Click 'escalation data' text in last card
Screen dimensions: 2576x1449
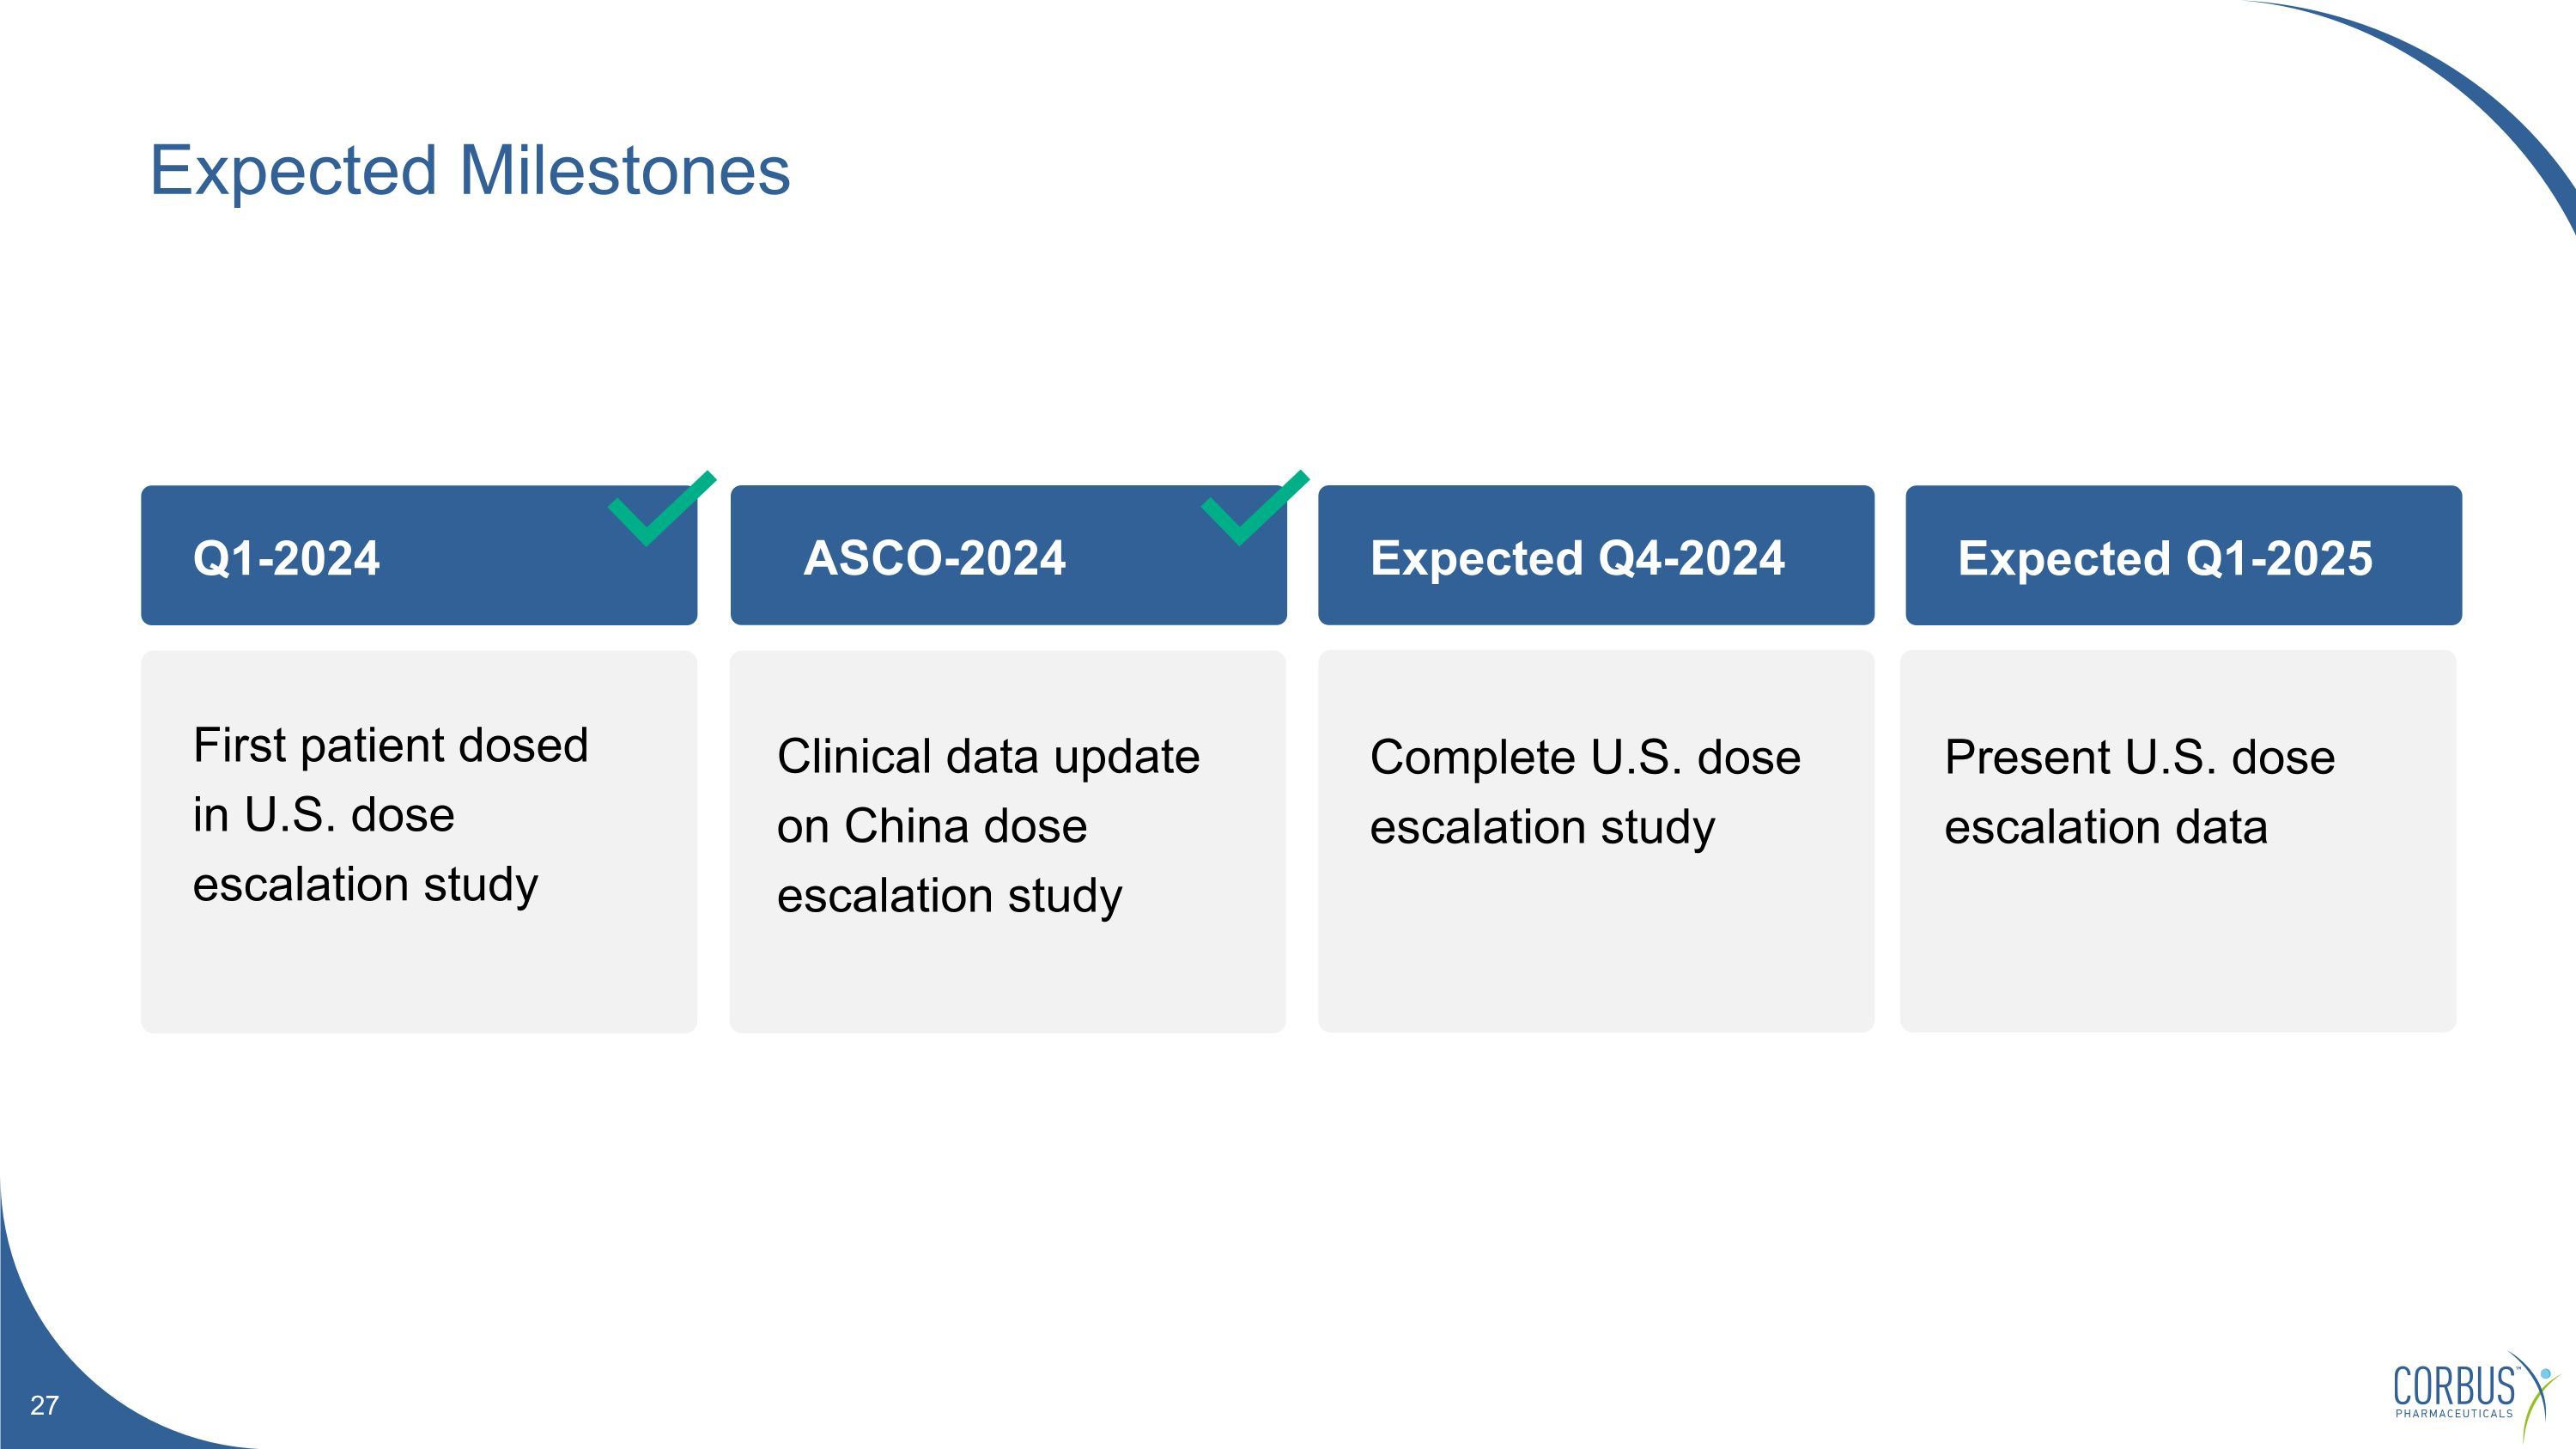coord(2105,828)
